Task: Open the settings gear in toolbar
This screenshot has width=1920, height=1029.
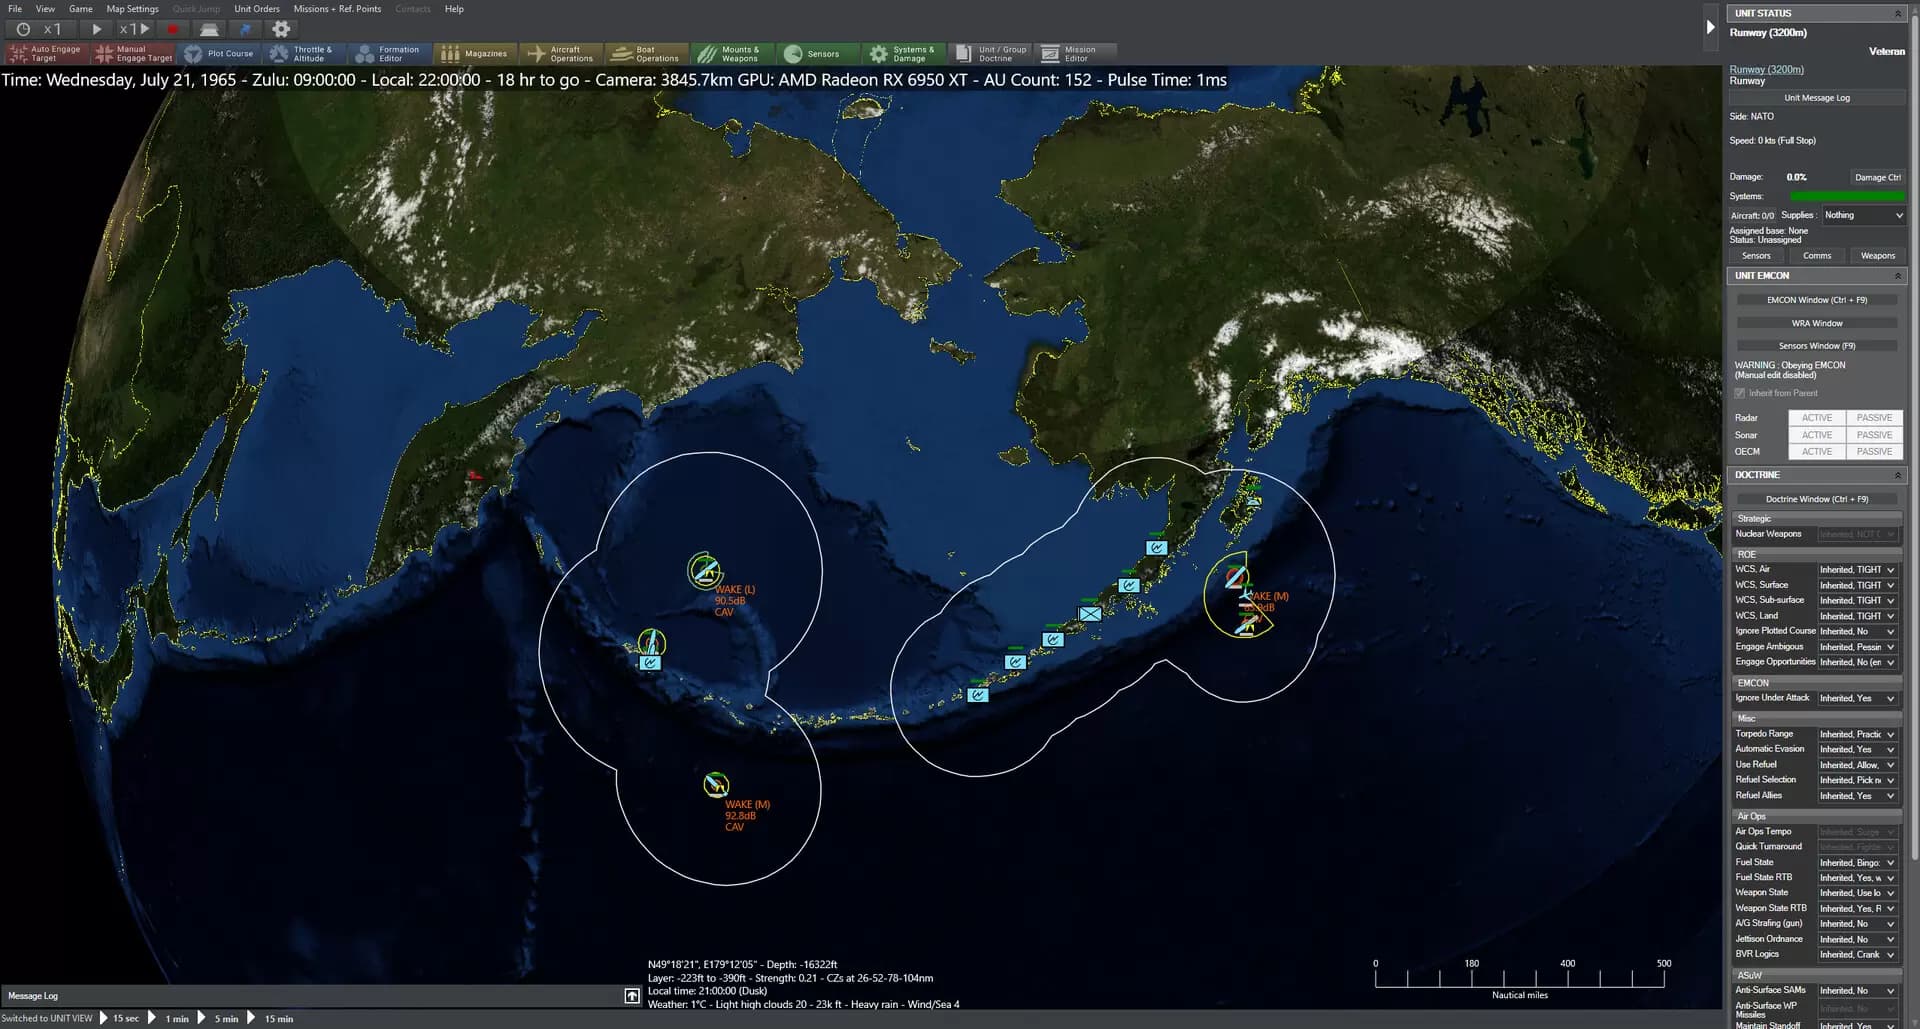Action: tap(281, 29)
